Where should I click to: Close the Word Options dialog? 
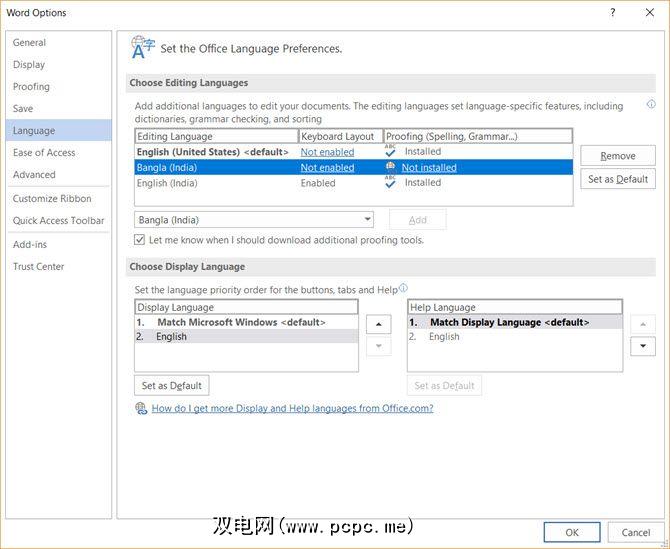click(x=649, y=12)
